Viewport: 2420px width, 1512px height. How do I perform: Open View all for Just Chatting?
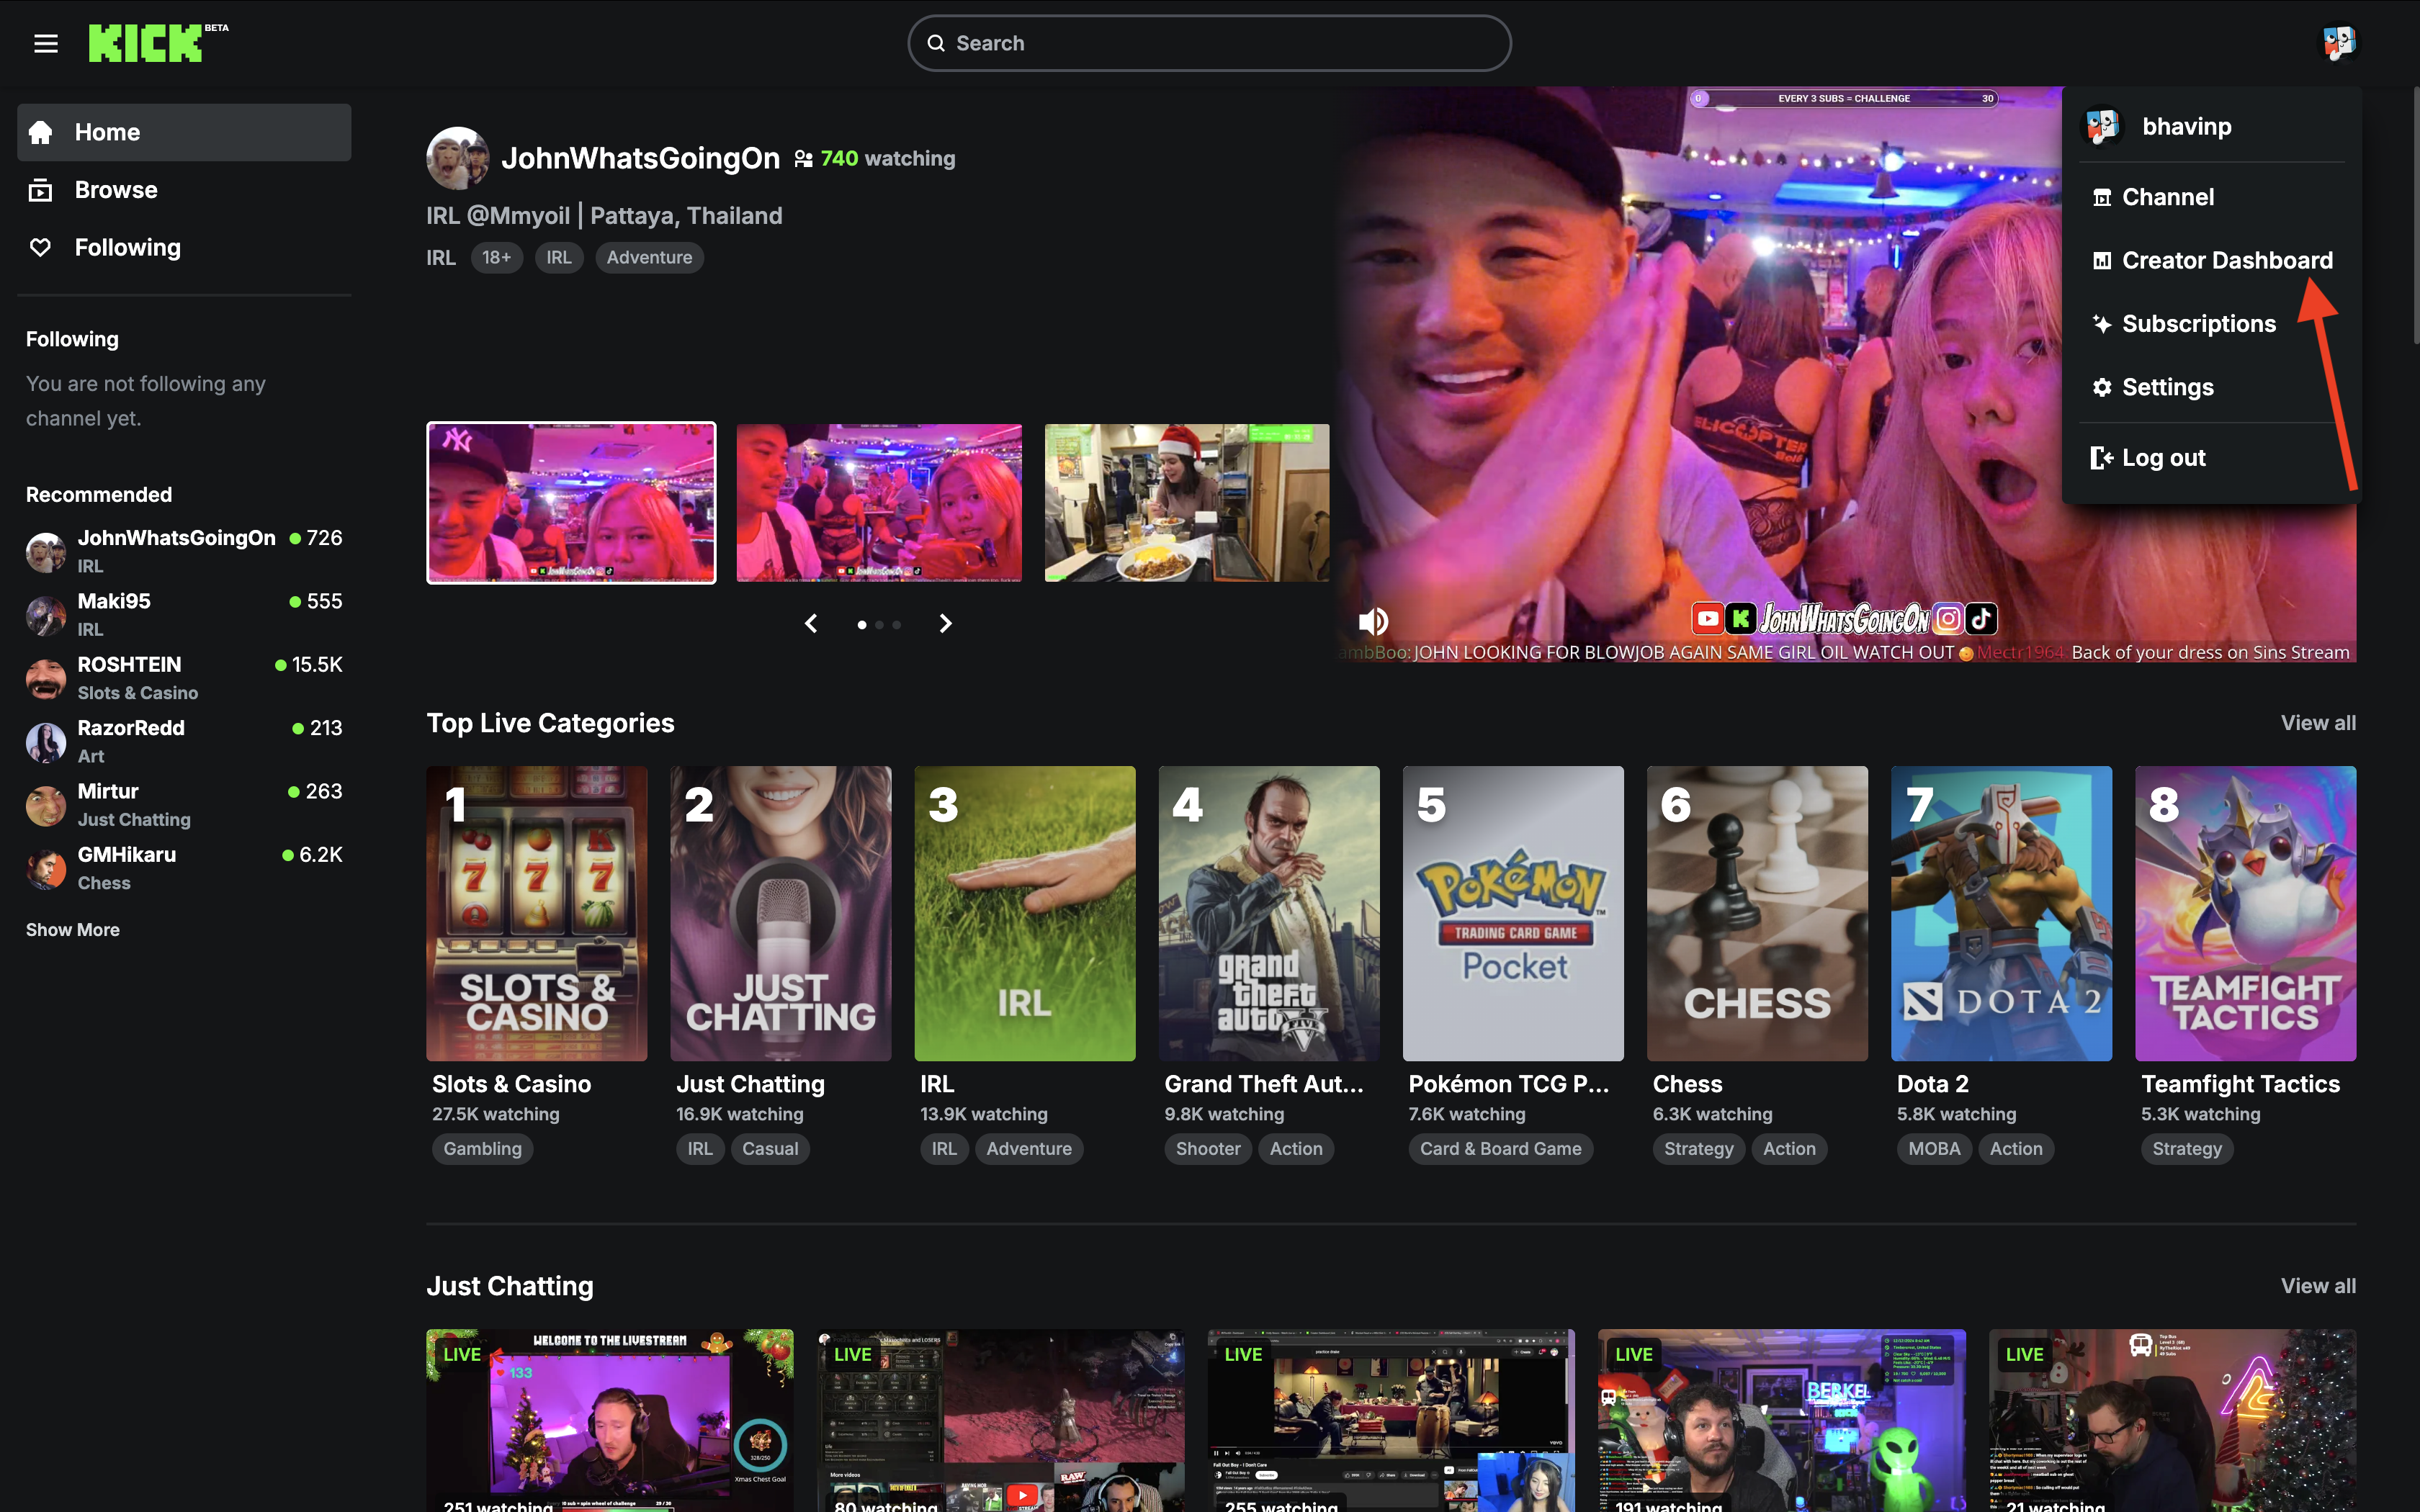click(x=2318, y=1286)
